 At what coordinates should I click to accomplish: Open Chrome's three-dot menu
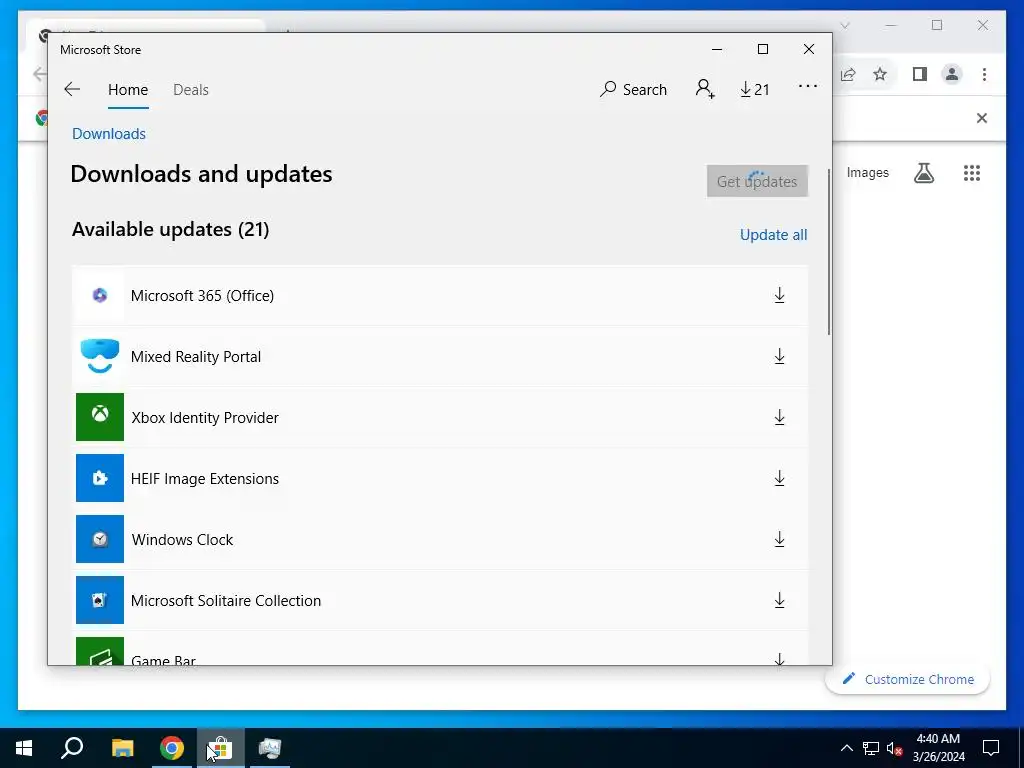click(984, 74)
